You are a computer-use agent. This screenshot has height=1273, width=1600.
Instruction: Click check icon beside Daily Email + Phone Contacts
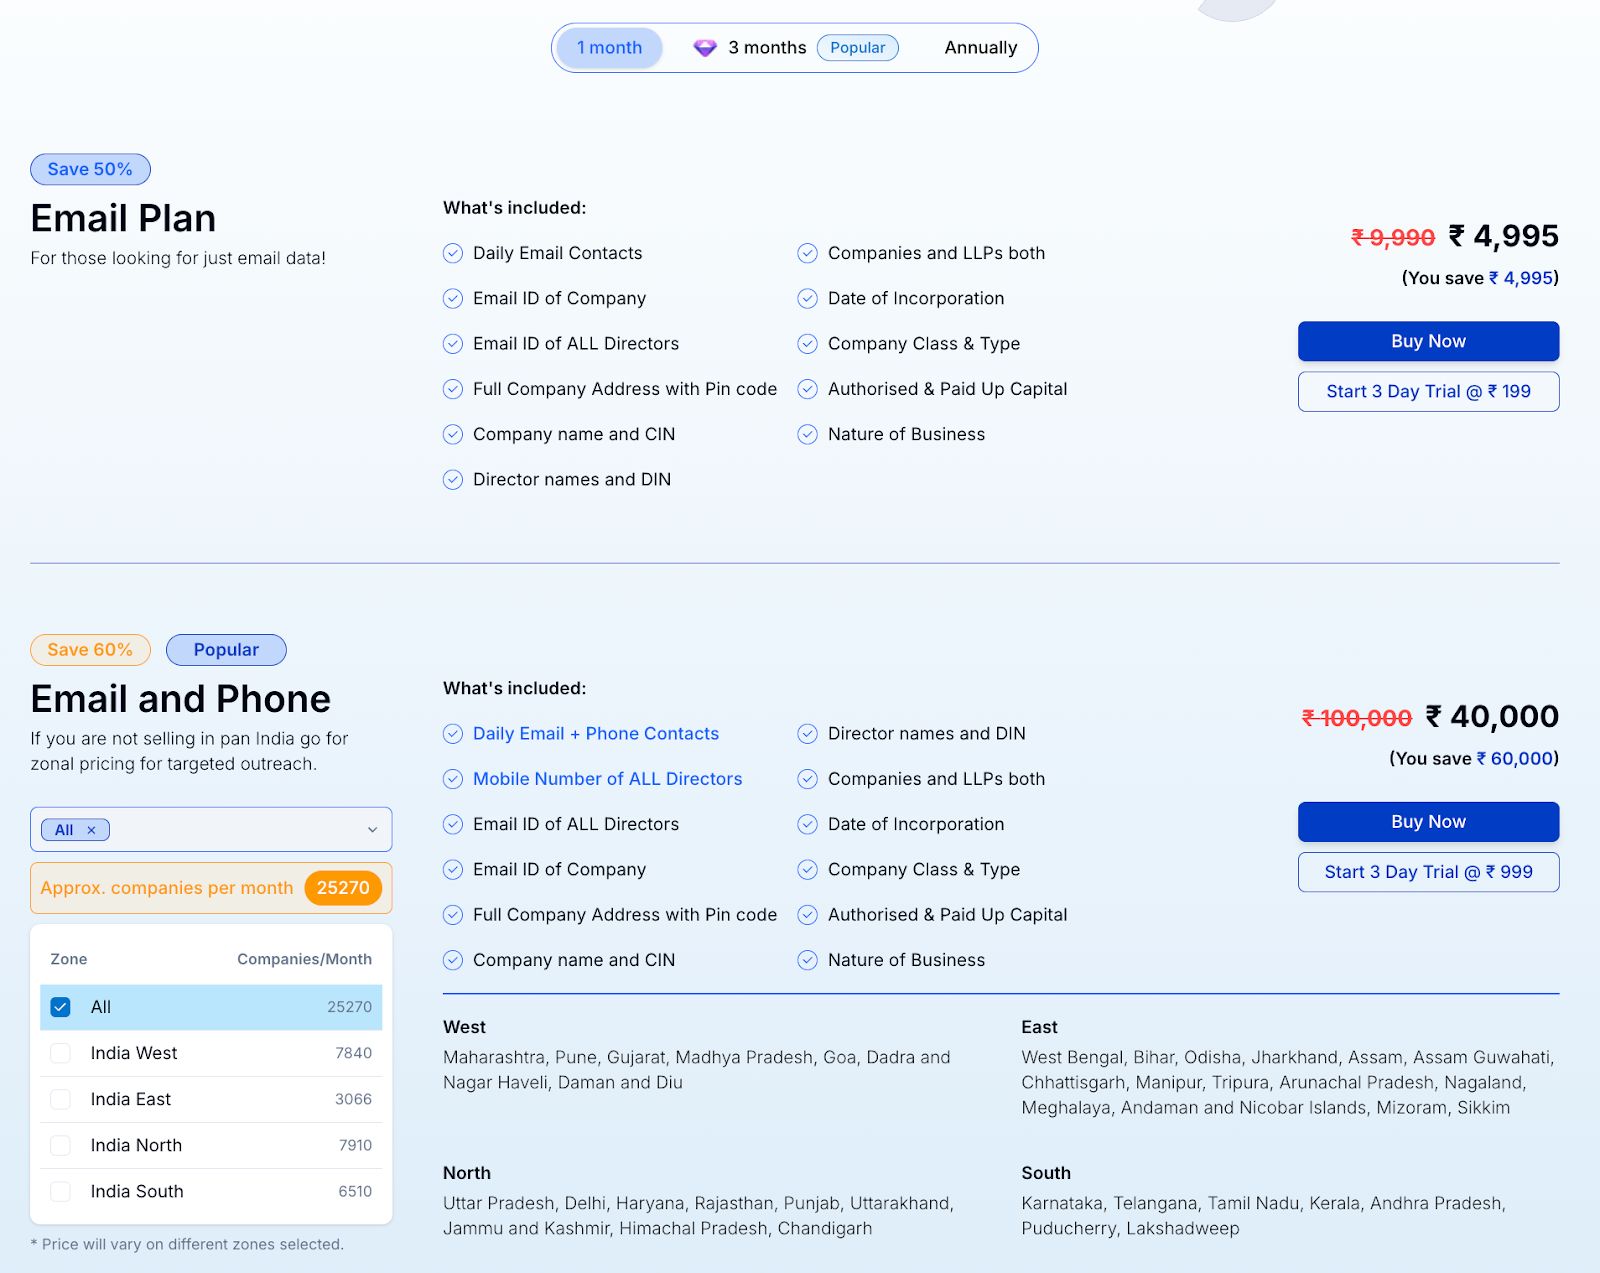pos(453,734)
